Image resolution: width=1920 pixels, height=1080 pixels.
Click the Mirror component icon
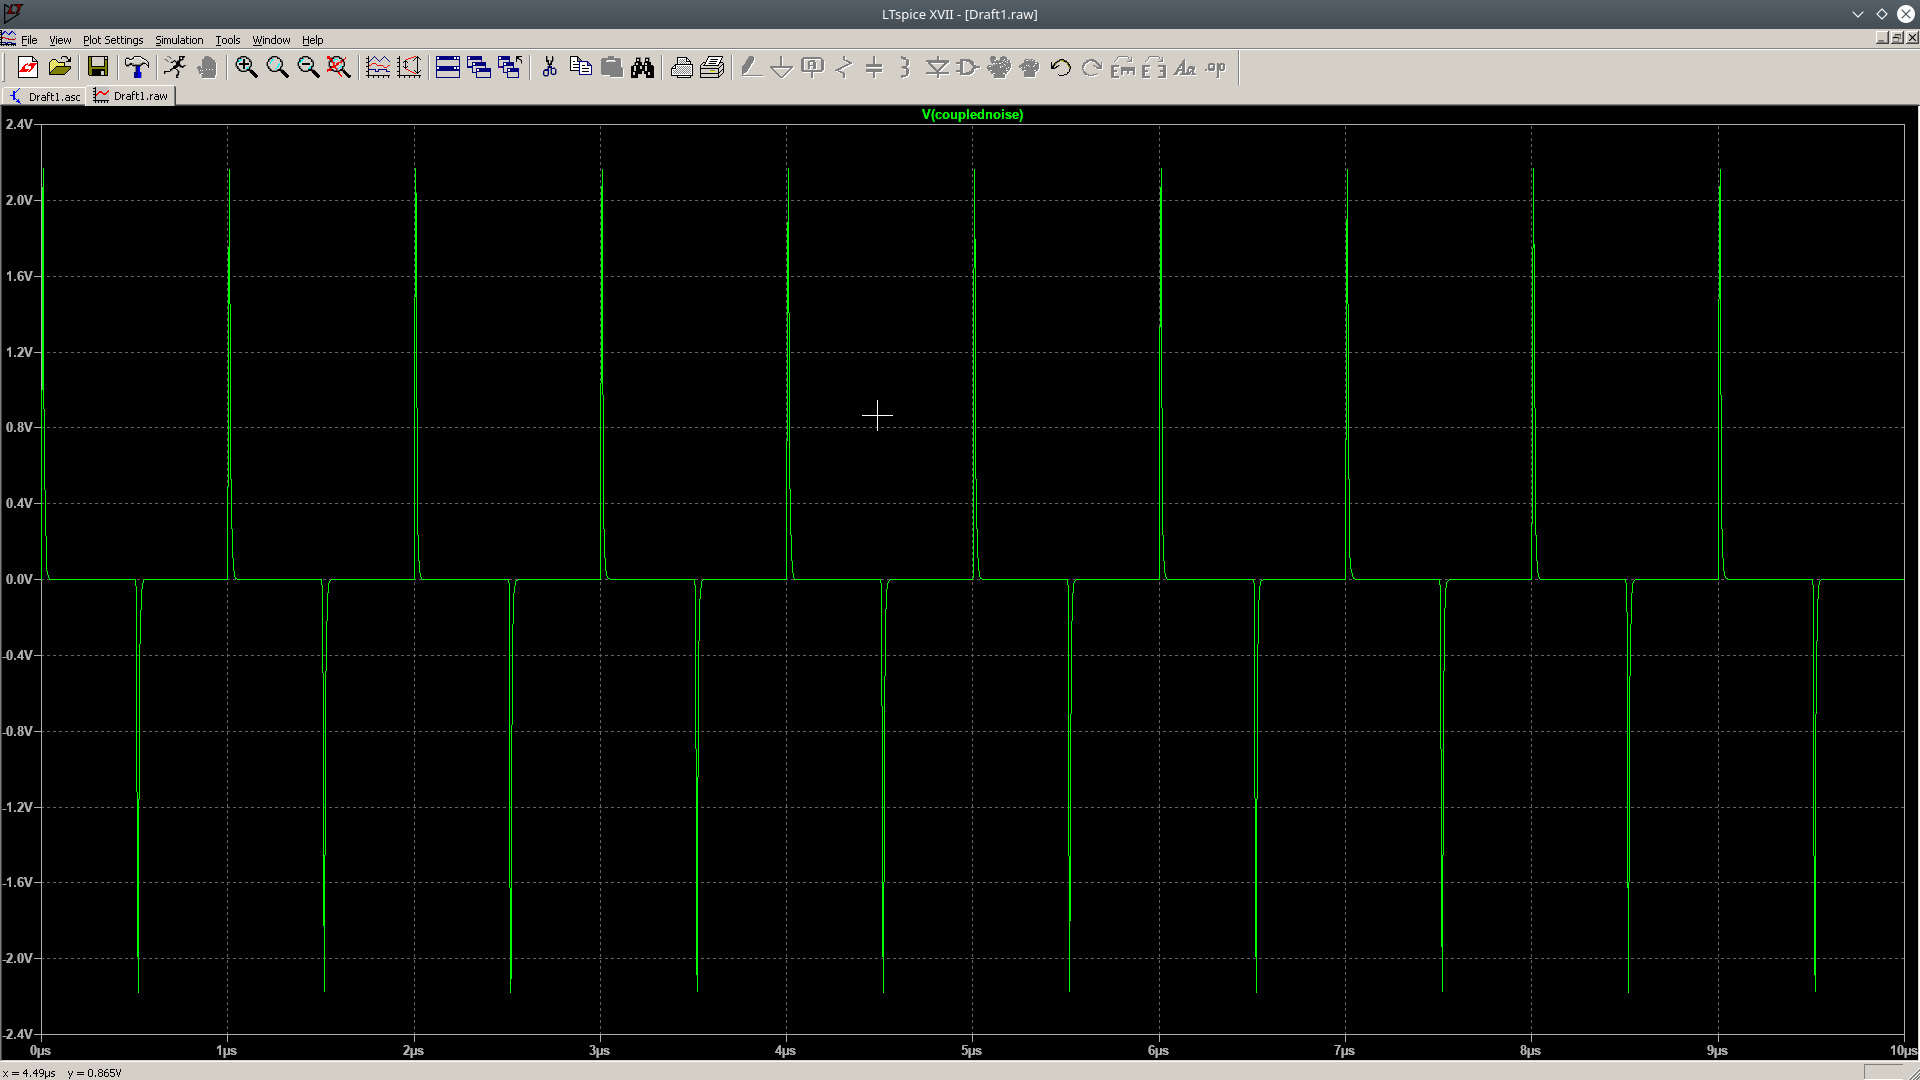[1153, 67]
